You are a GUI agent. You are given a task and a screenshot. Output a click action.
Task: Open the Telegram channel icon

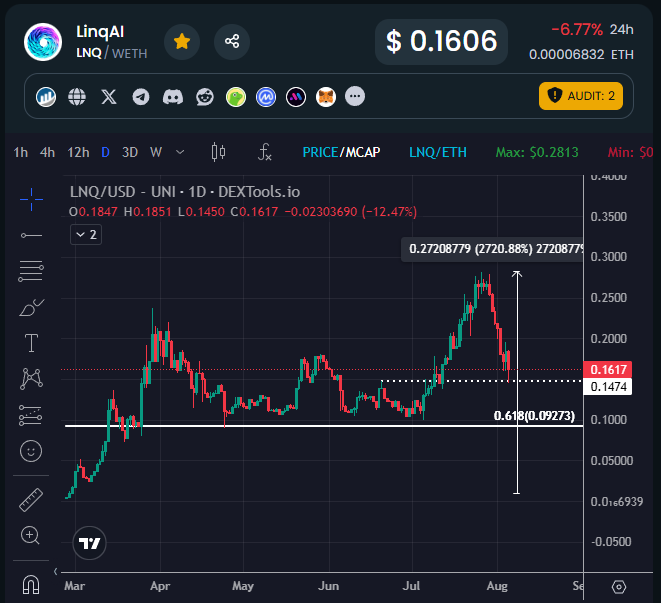(x=141, y=97)
